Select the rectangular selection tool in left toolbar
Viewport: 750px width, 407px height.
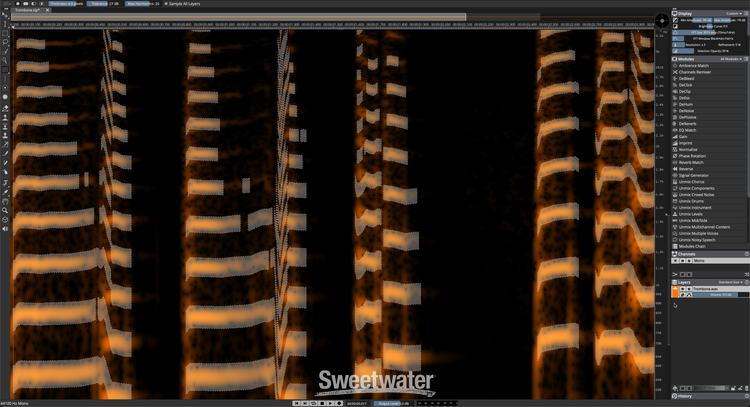6,32
